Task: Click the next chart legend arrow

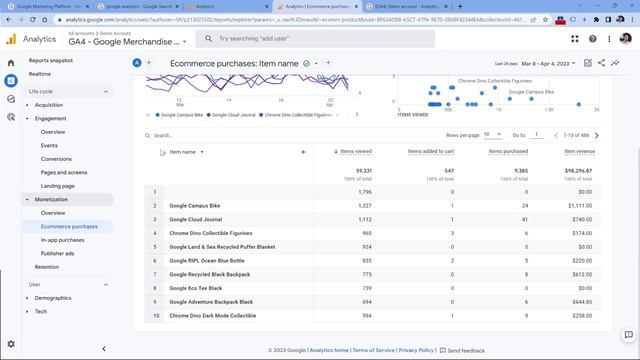Action: [x=357, y=115]
